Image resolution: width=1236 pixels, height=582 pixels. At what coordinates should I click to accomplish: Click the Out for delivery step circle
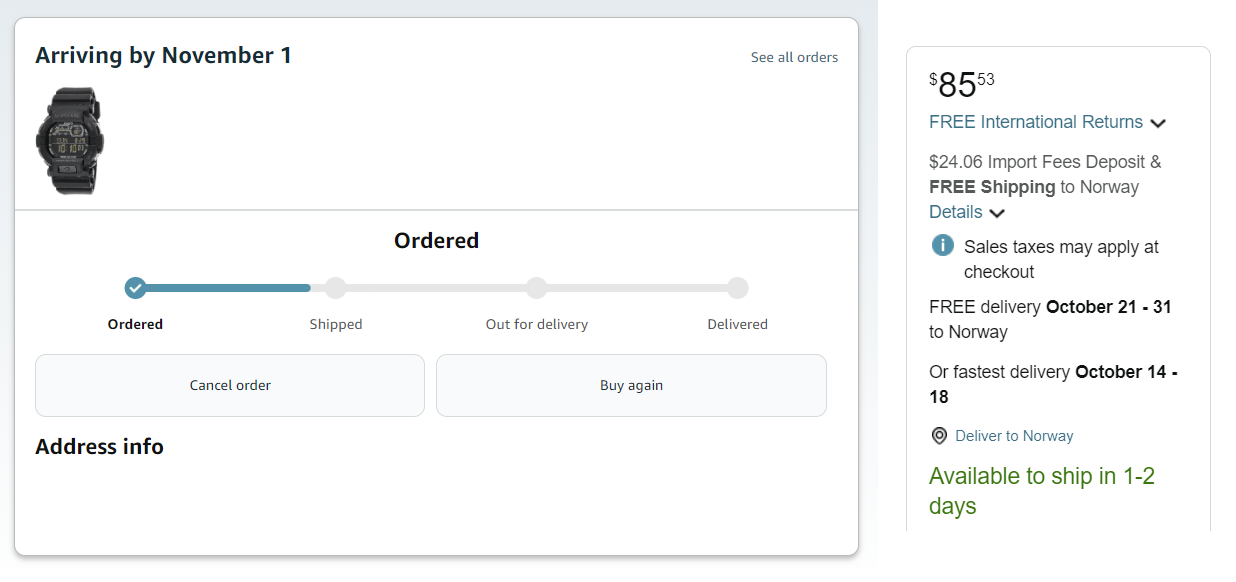coord(537,288)
